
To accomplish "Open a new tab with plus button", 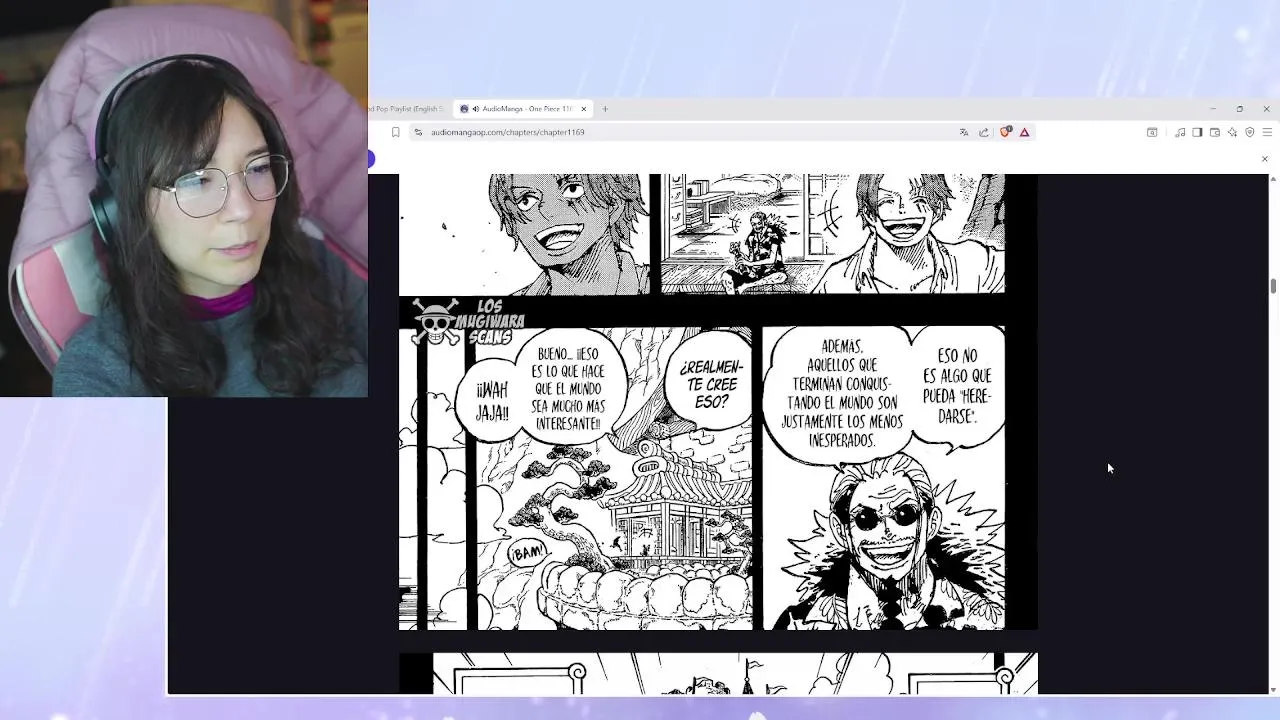I will (x=605, y=109).
